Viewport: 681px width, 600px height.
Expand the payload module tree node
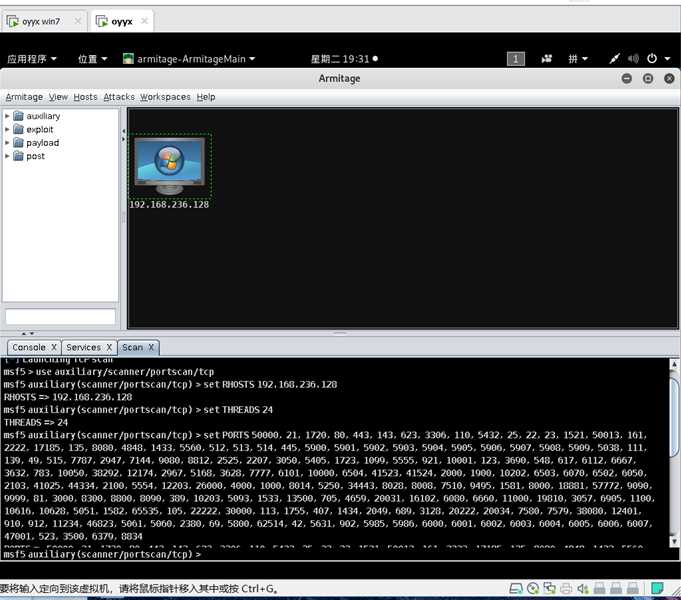[x=7, y=143]
